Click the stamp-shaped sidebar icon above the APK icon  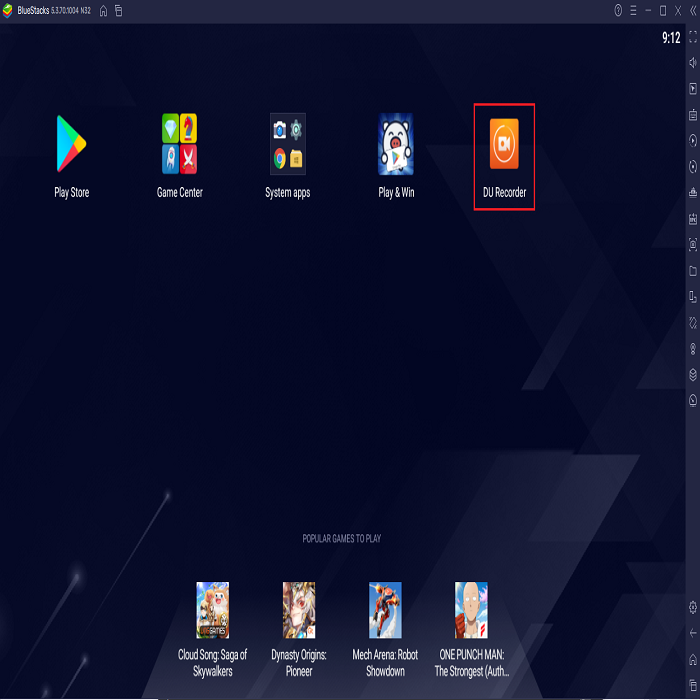point(693,192)
